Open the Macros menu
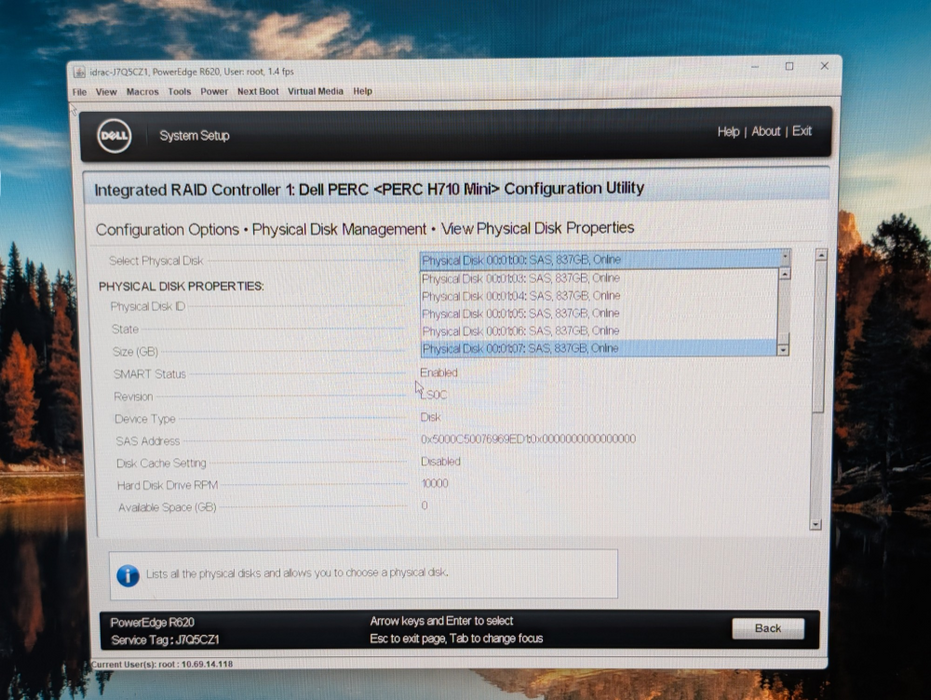The width and height of the screenshot is (931, 700). 142,92
